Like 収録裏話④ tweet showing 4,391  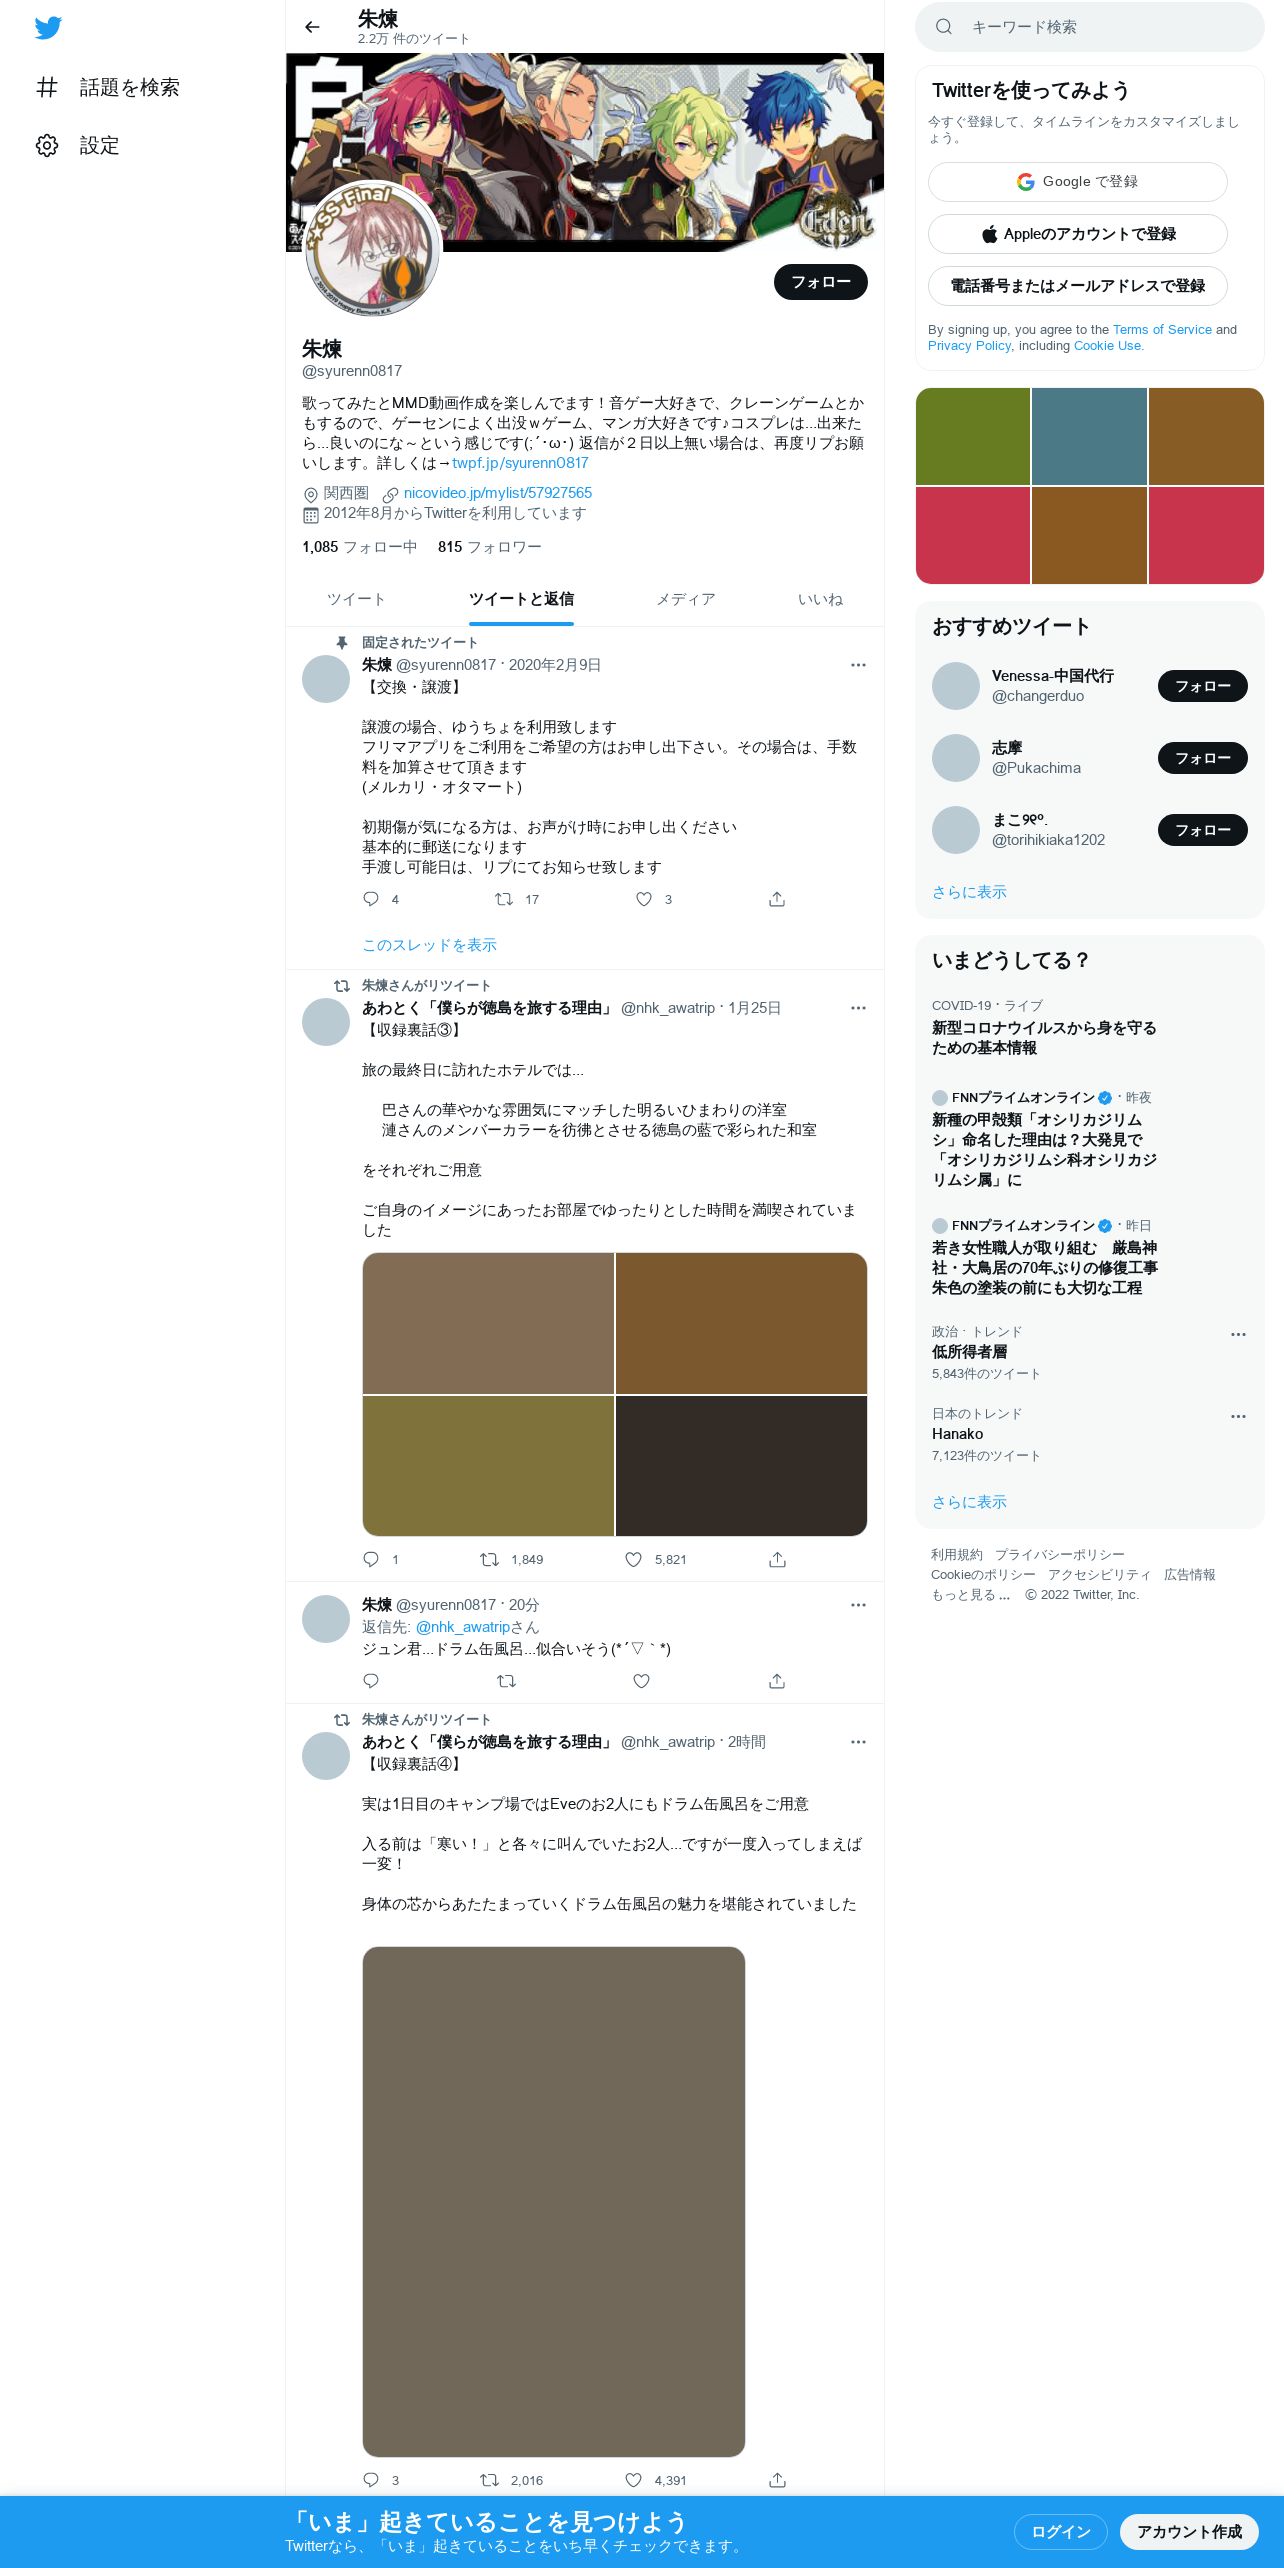coord(633,2480)
